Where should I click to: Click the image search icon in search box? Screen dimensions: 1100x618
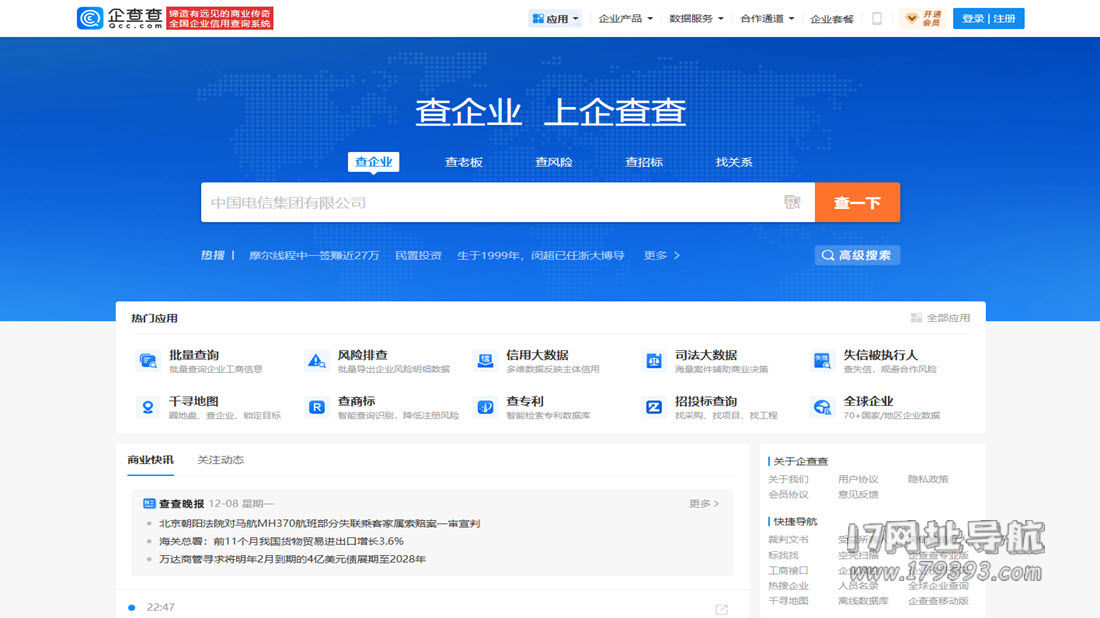(792, 202)
